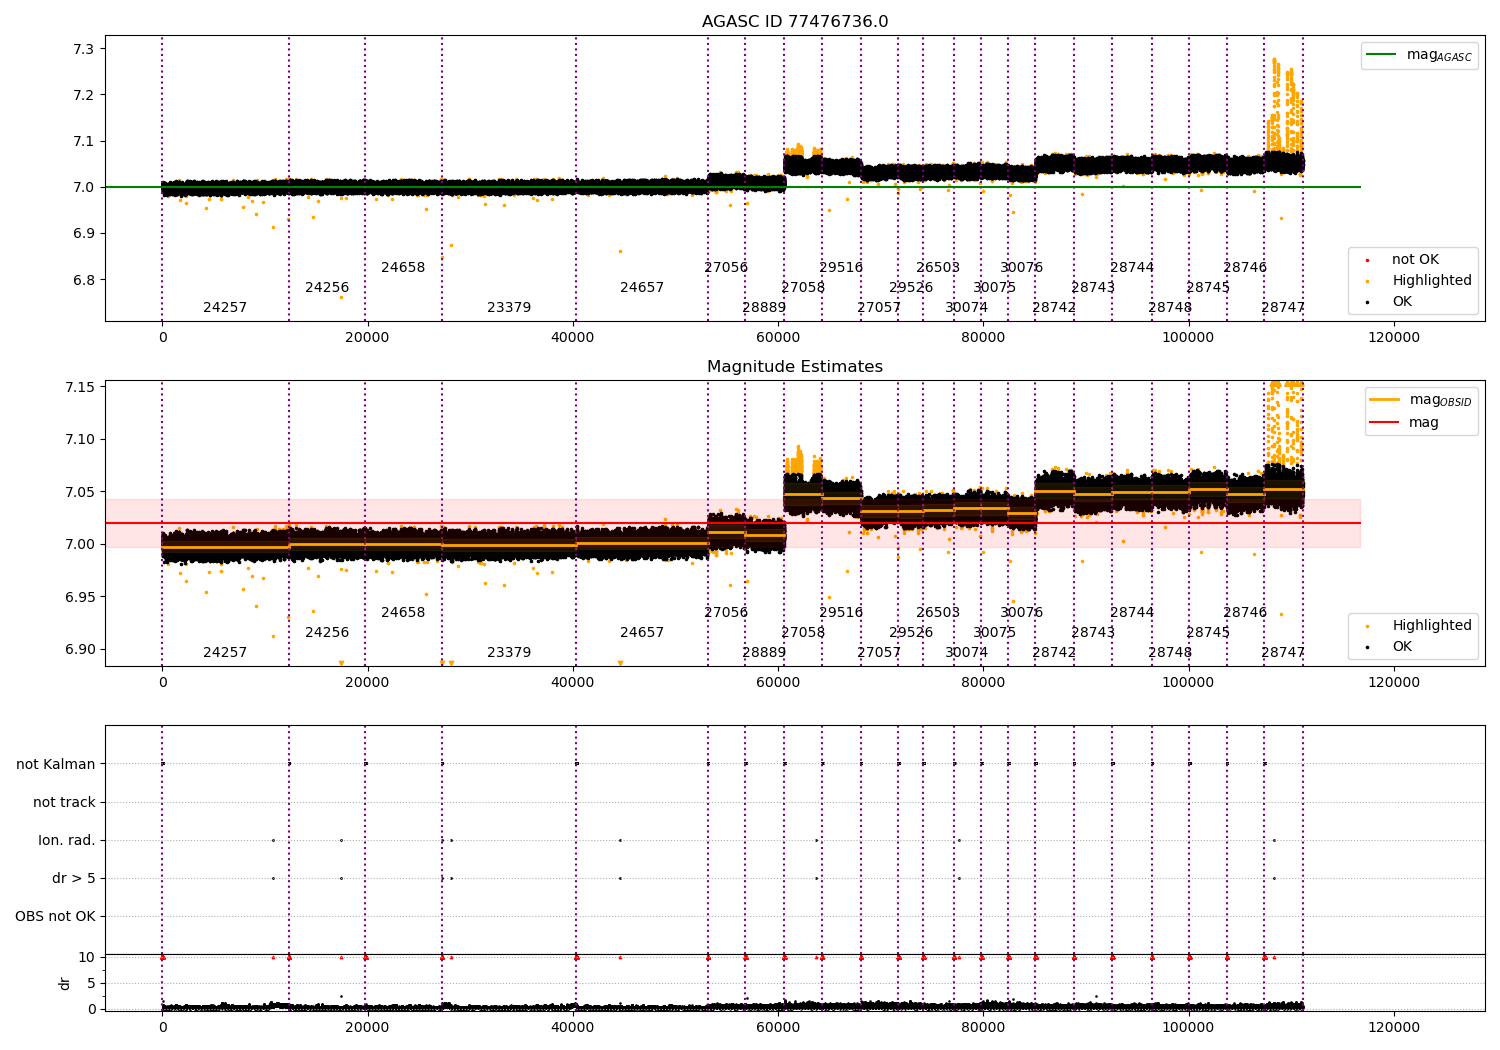Click the orange line sample beside mag OBSID legend

pyautogui.click(x=1385, y=400)
